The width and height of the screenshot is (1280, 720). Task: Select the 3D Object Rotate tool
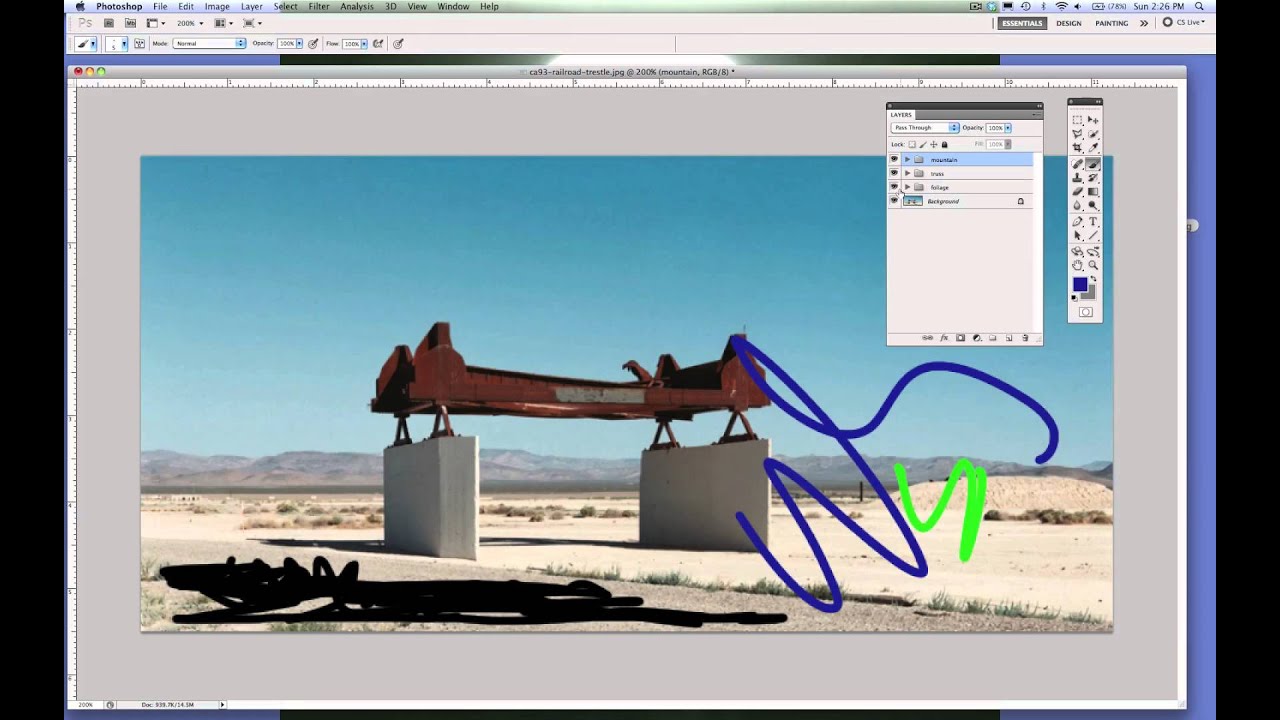(1077, 251)
